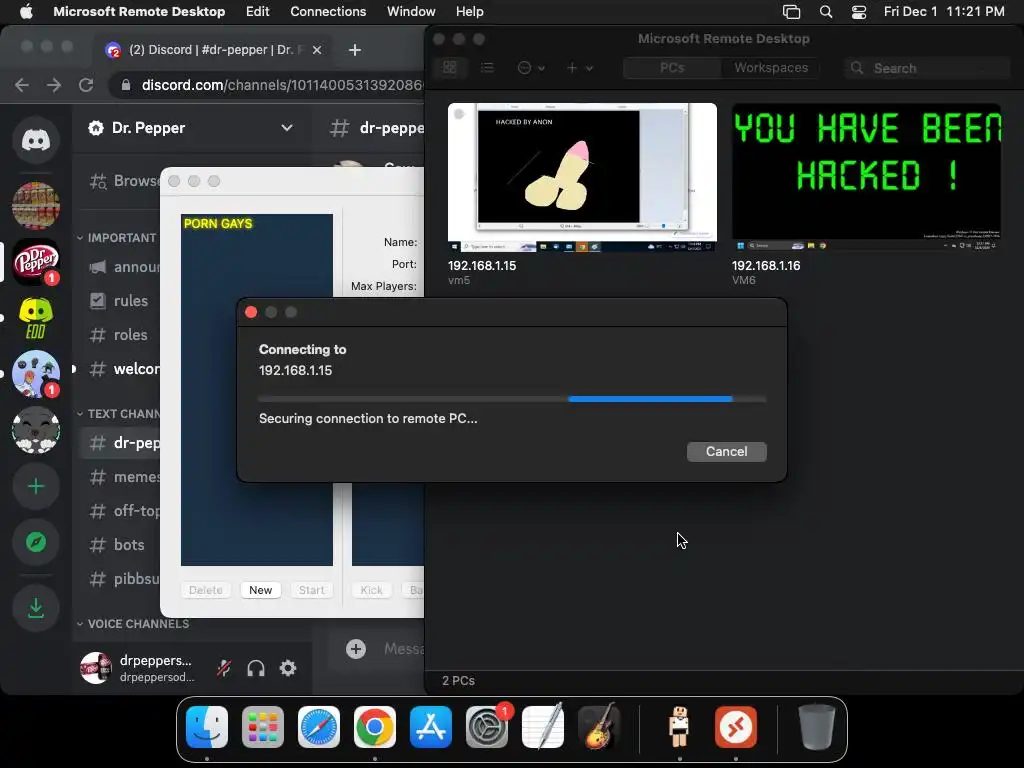The height and width of the screenshot is (768, 1024).
Task: Click the Remote Desktop Search field
Action: pos(927,68)
